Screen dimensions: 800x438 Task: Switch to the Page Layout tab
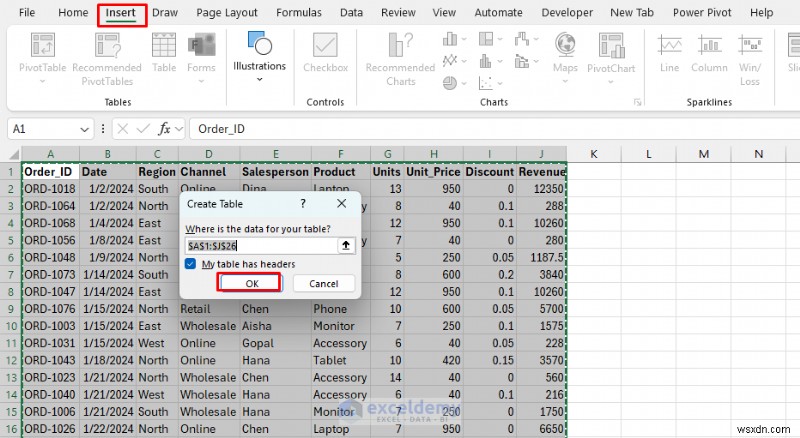point(227,13)
